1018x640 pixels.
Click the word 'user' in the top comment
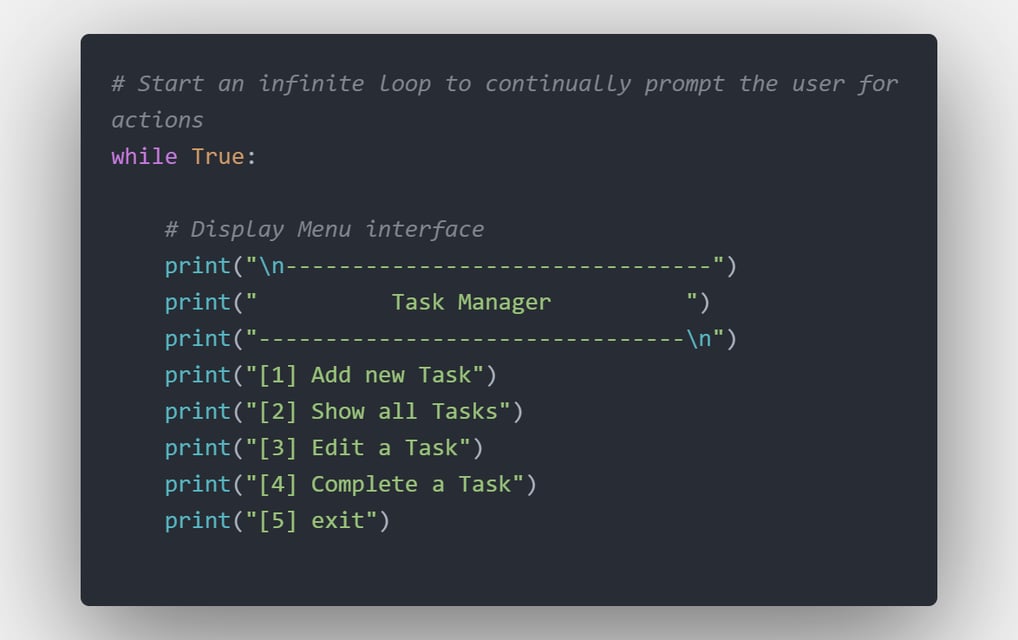click(818, 84)
